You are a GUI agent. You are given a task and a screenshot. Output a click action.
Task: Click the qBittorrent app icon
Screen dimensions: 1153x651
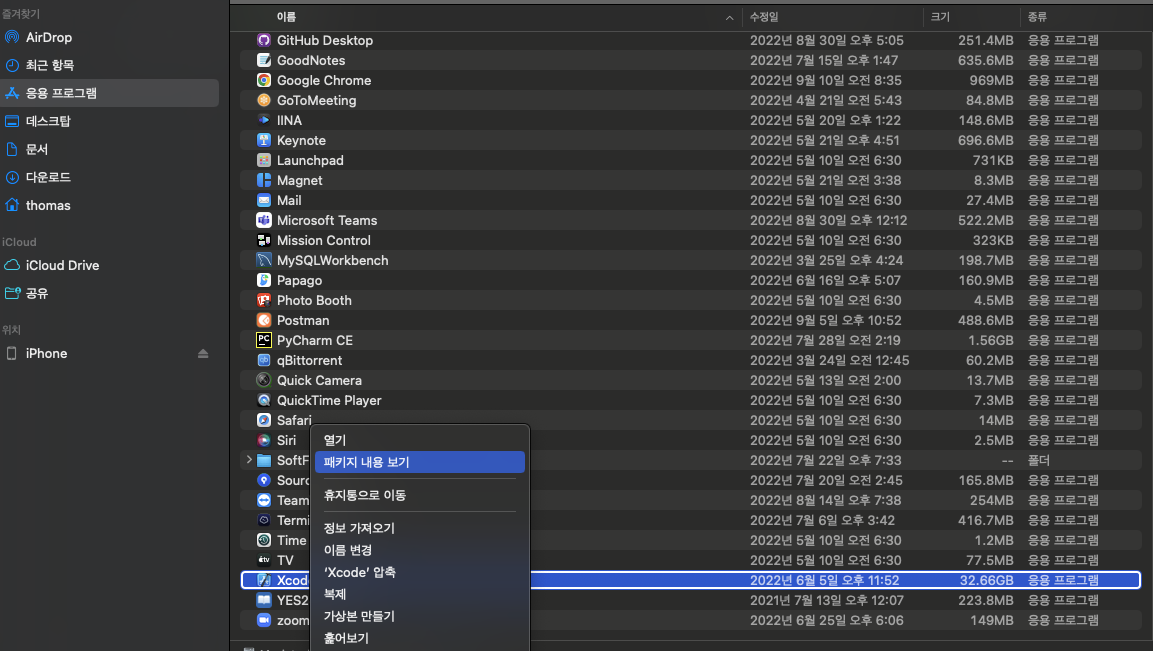pos(264,360)
